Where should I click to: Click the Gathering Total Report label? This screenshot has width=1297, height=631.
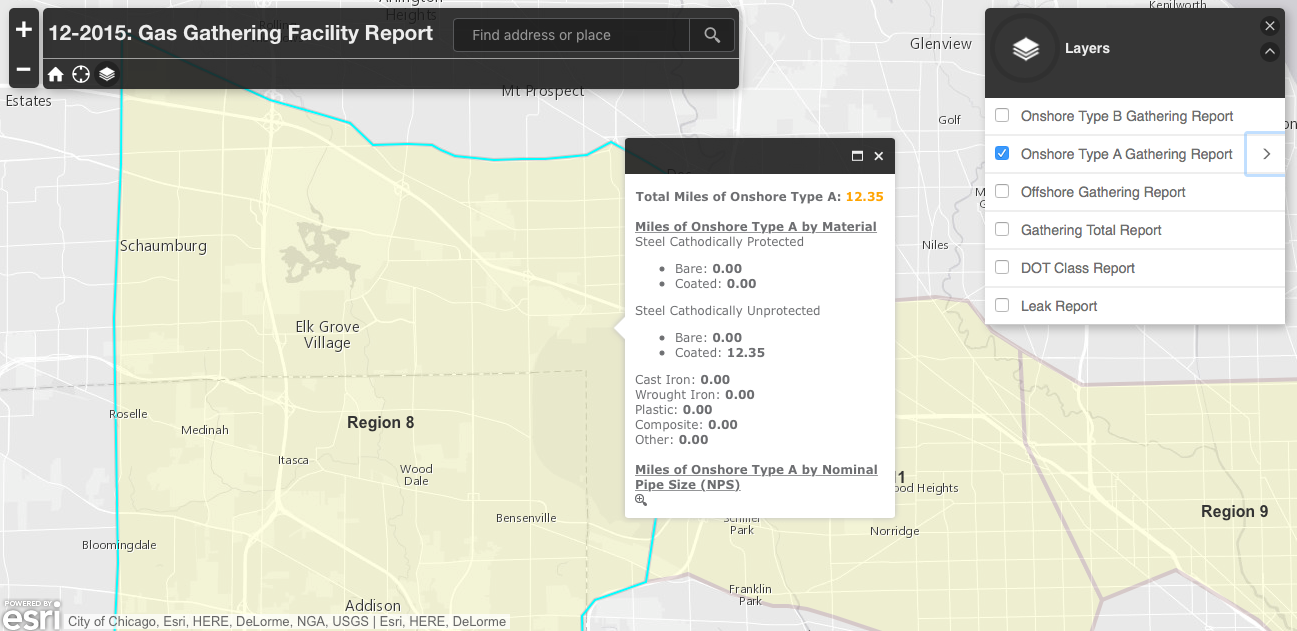(1091, 230)
